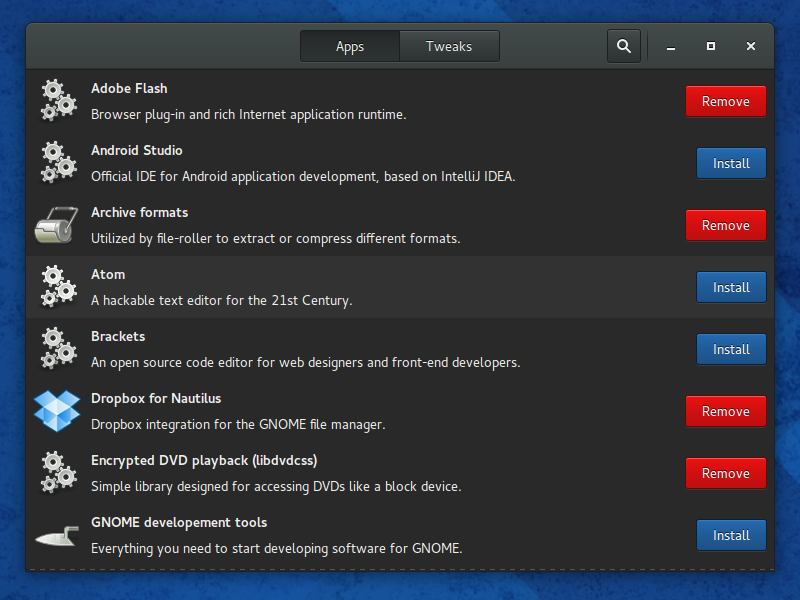Remove Encrypted DVD playback (libdvdcss)
Screen dimensions: 800x600
point(726,473)
